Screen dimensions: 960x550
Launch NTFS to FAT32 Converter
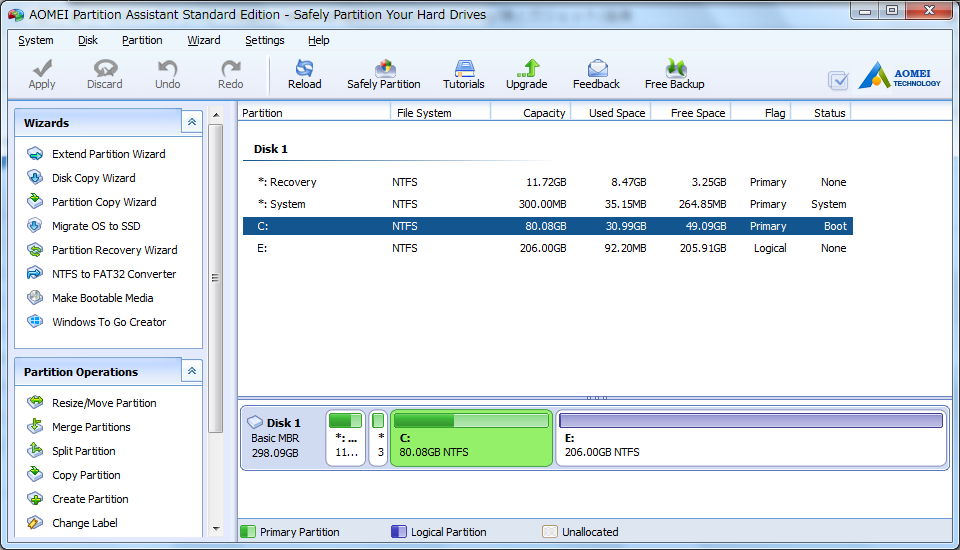(113, 274)
